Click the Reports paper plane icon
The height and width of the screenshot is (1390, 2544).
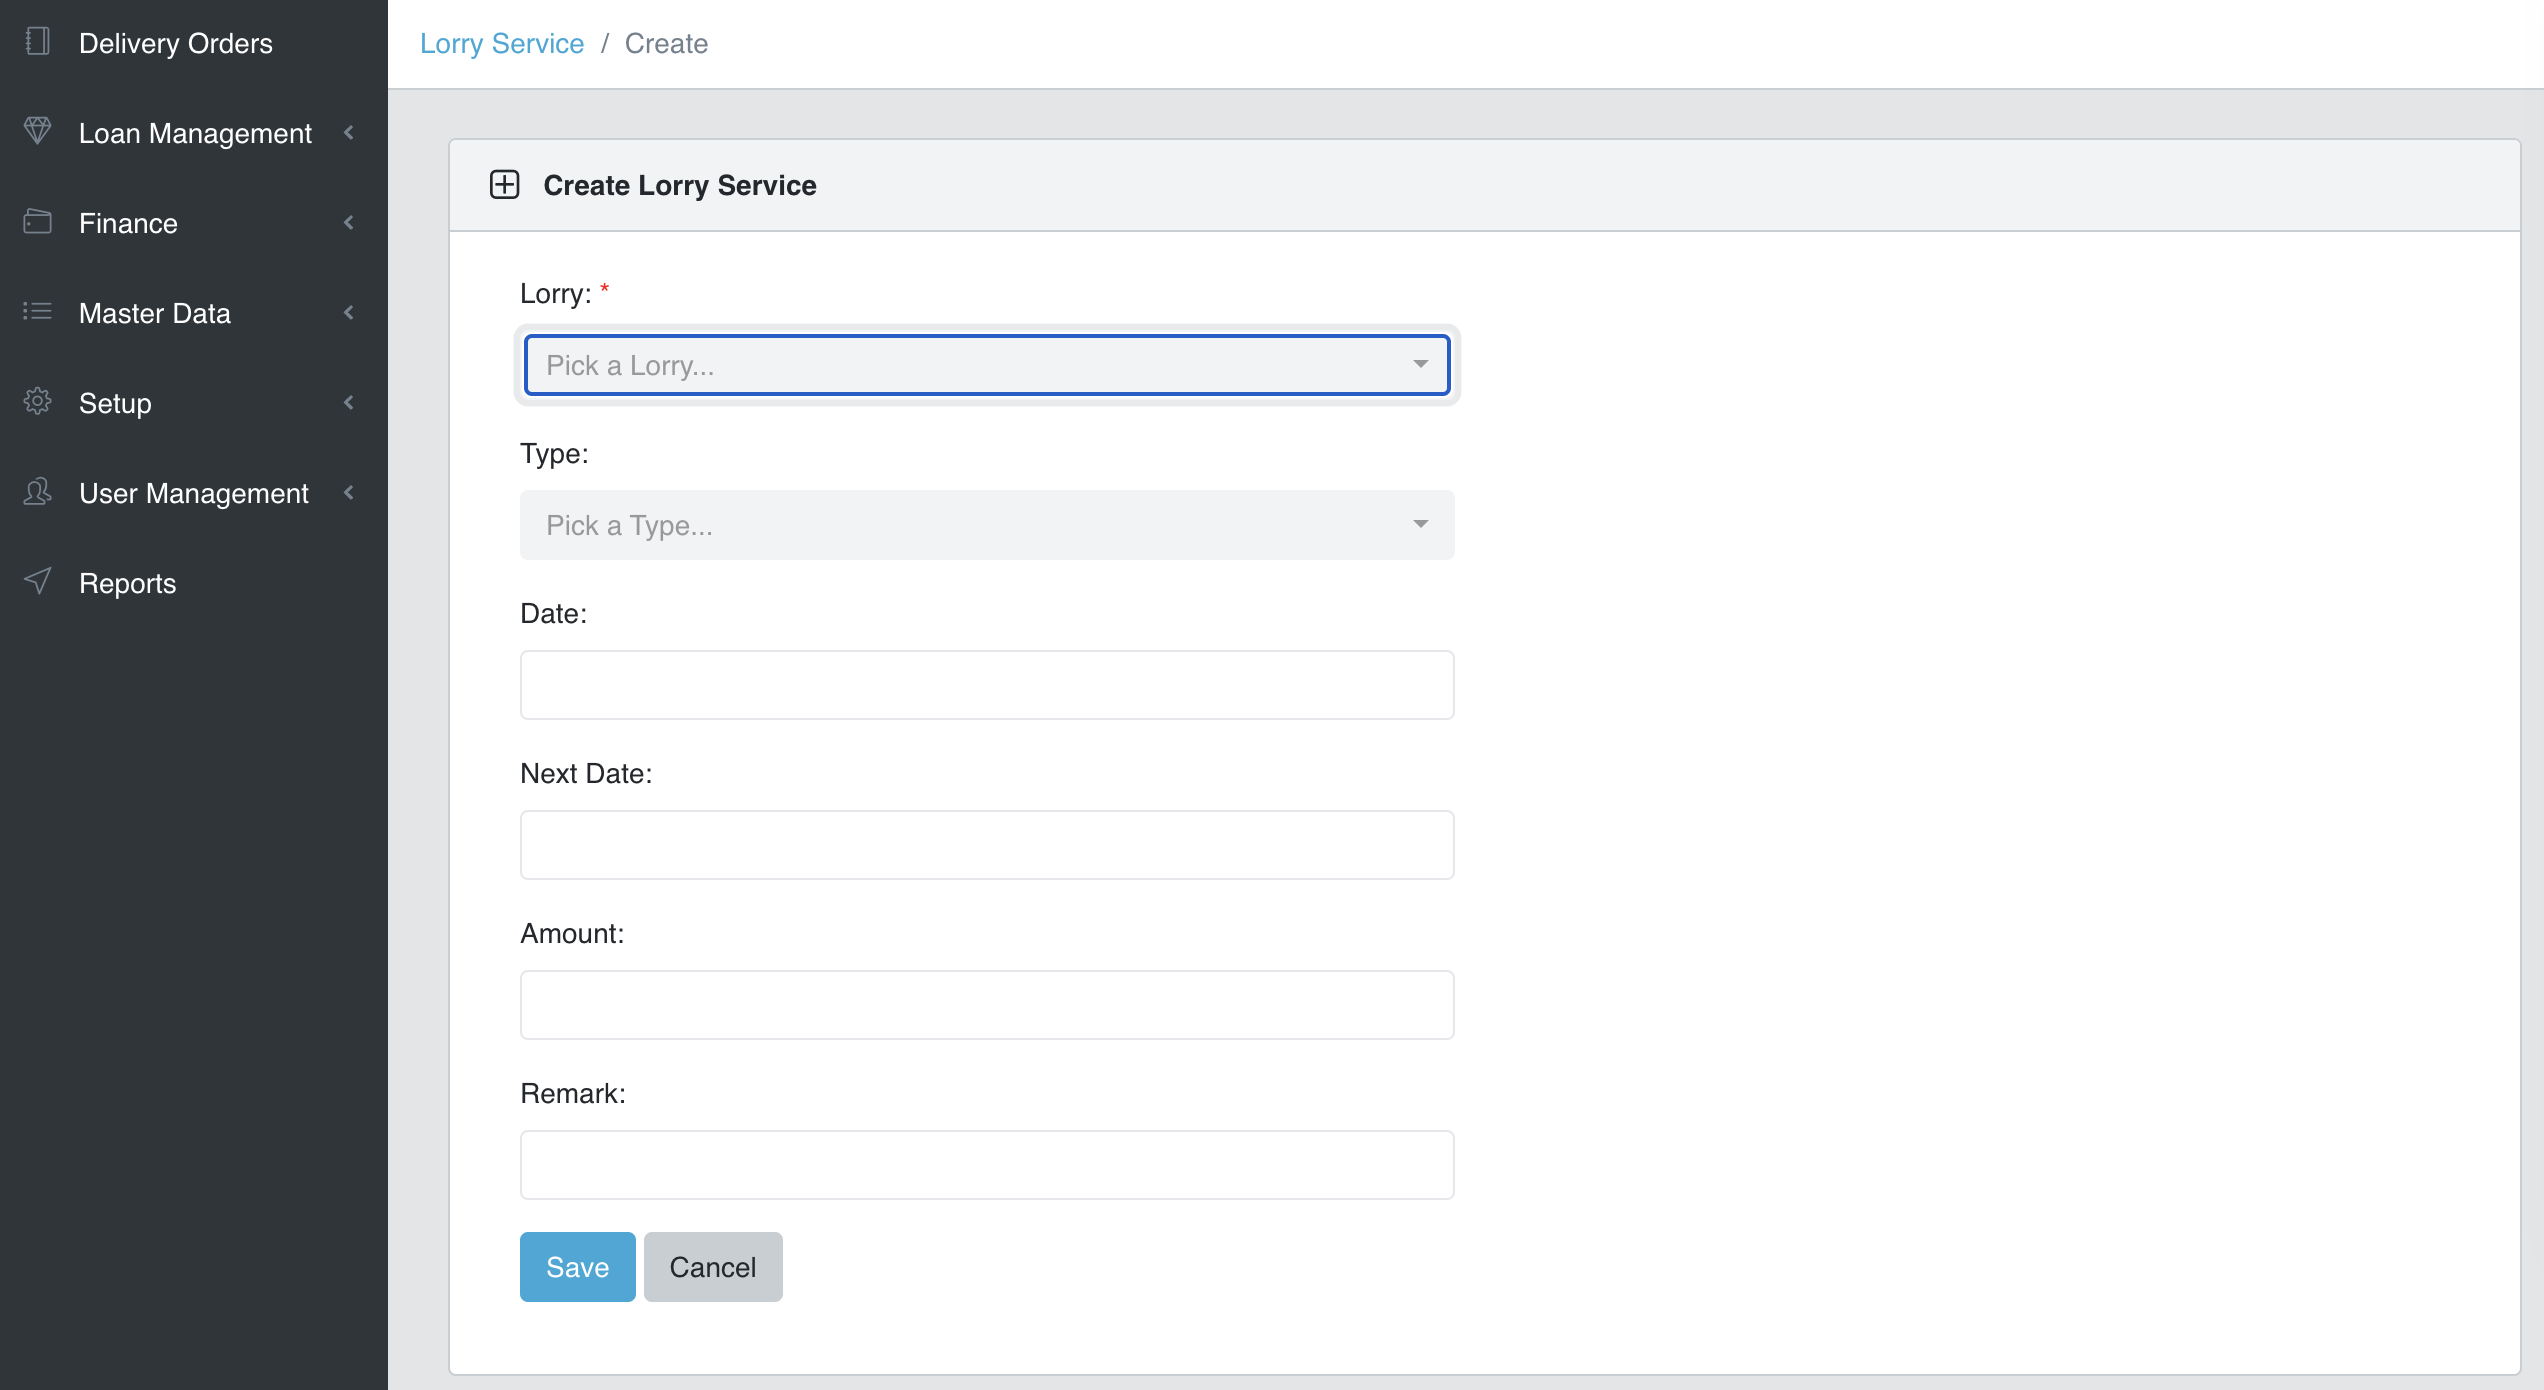(37, 581)
